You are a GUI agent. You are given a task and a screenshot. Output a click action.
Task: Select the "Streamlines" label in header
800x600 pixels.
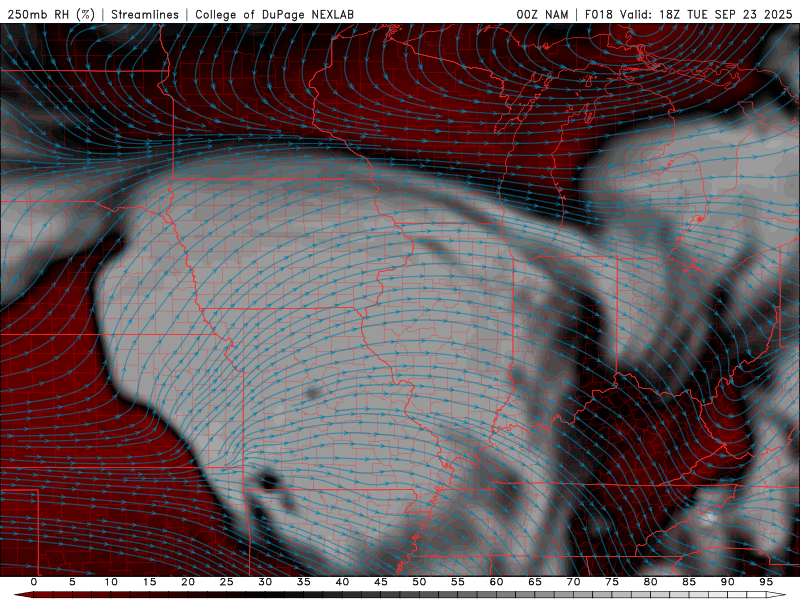(x=145, y=14)
